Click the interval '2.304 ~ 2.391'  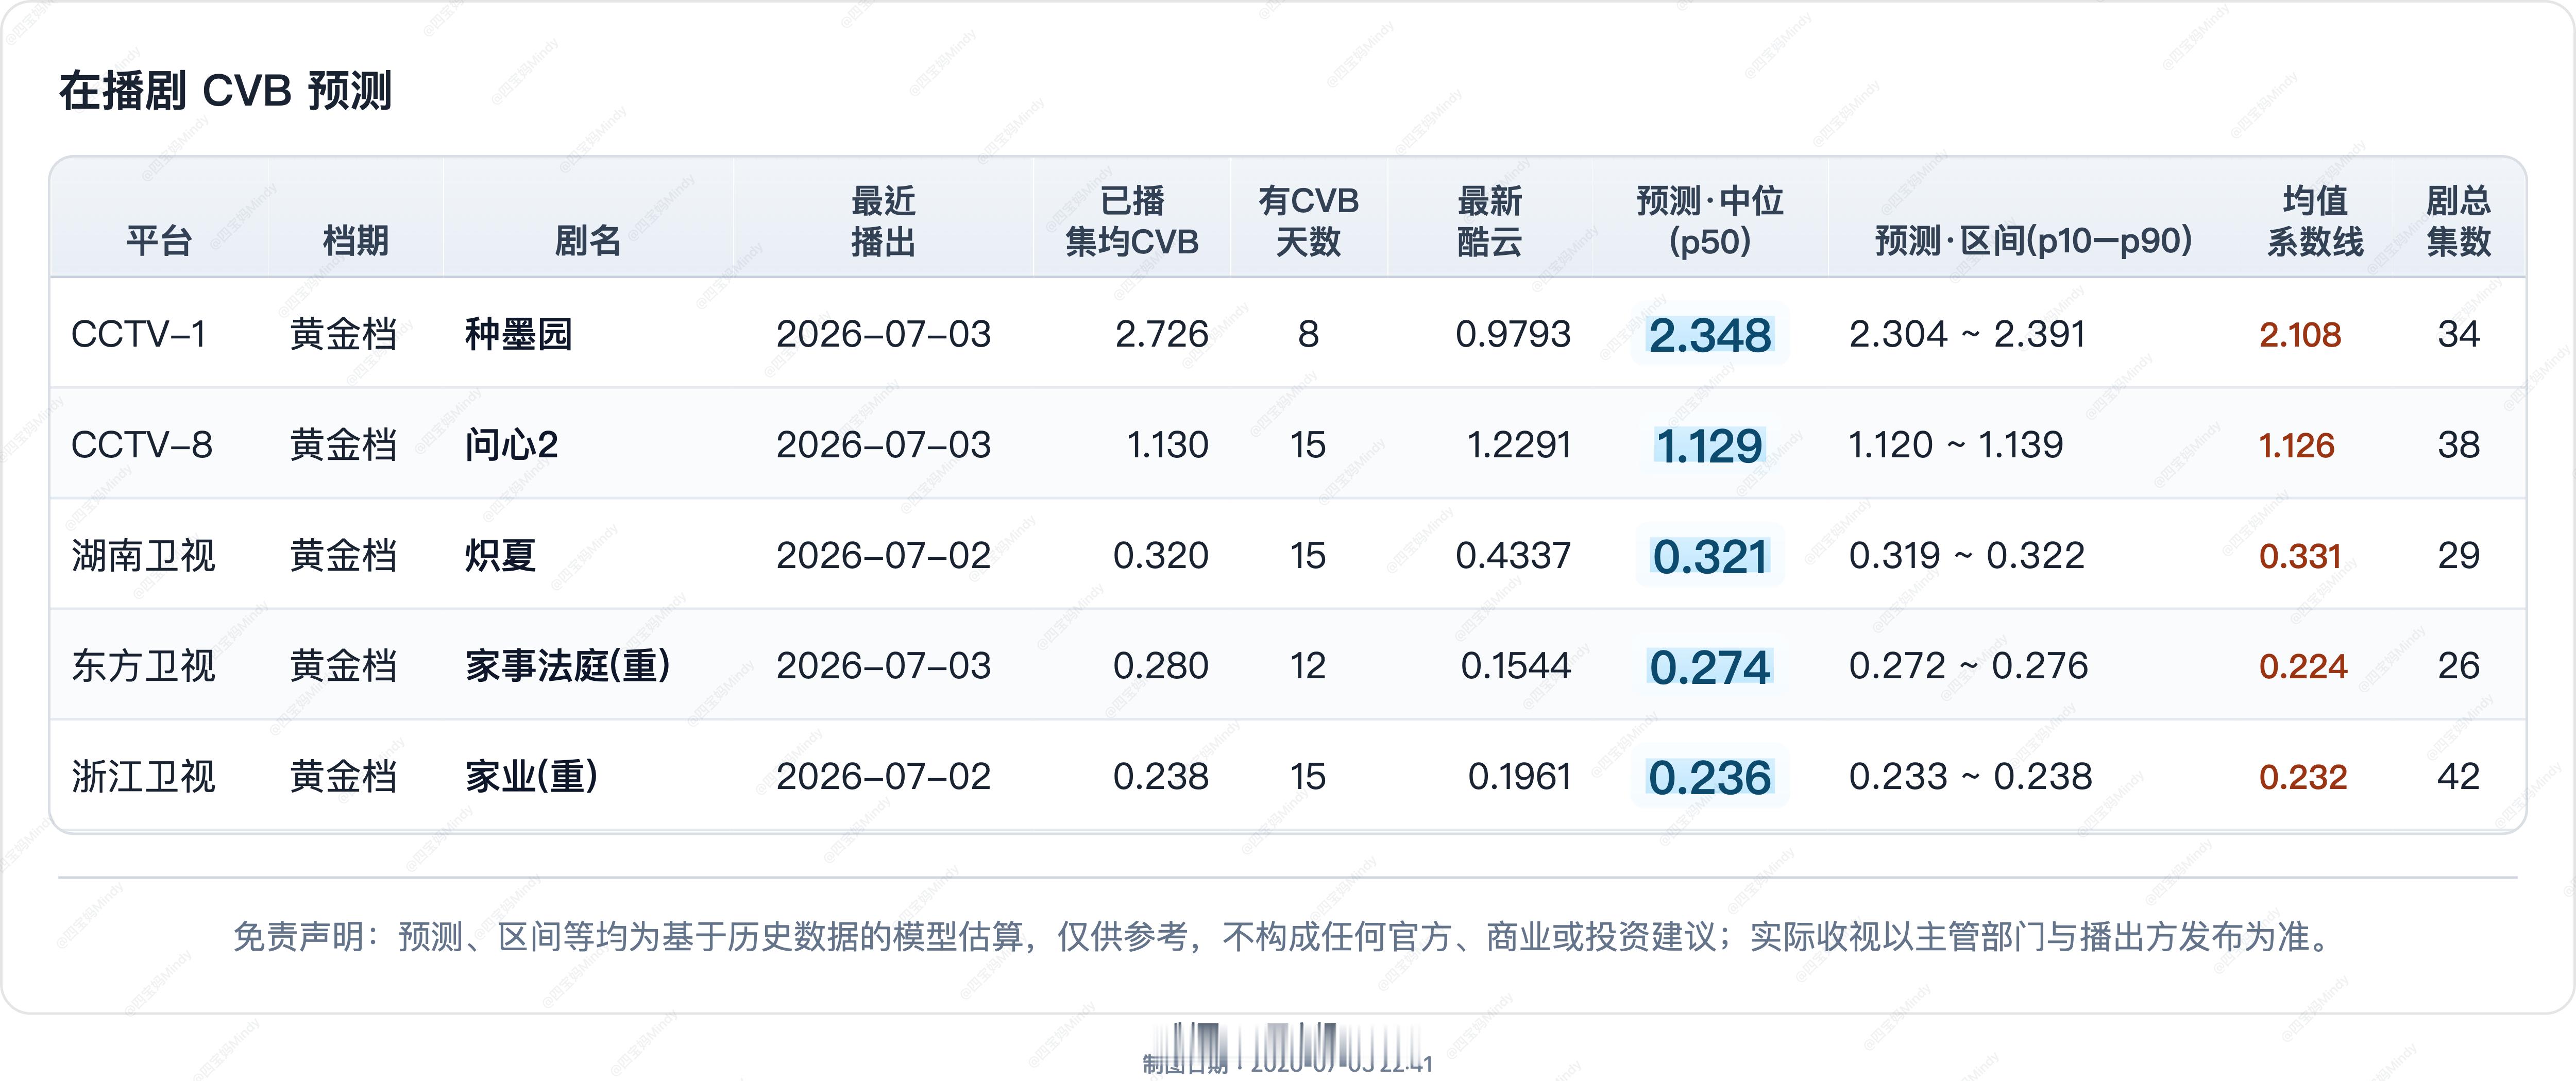point(1967,334)
